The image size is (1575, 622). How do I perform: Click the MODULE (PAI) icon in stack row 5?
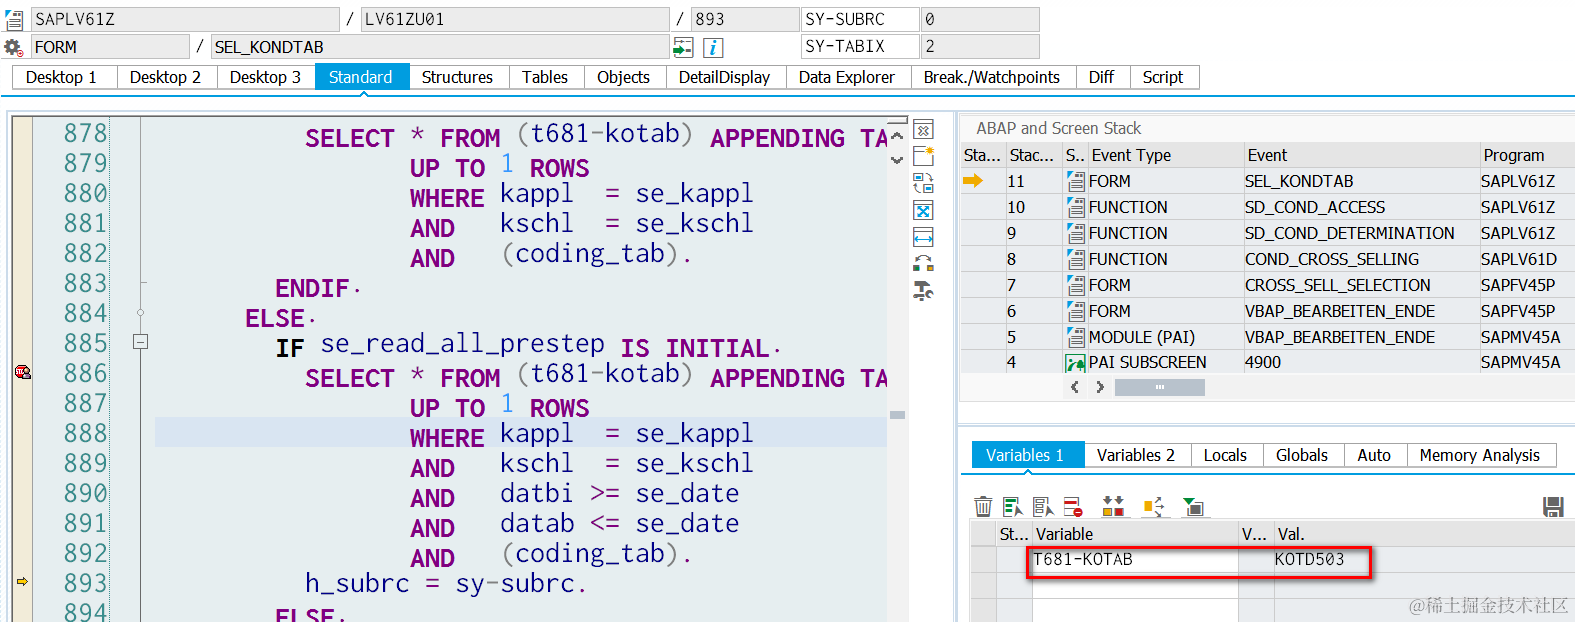pos(1076,337)
